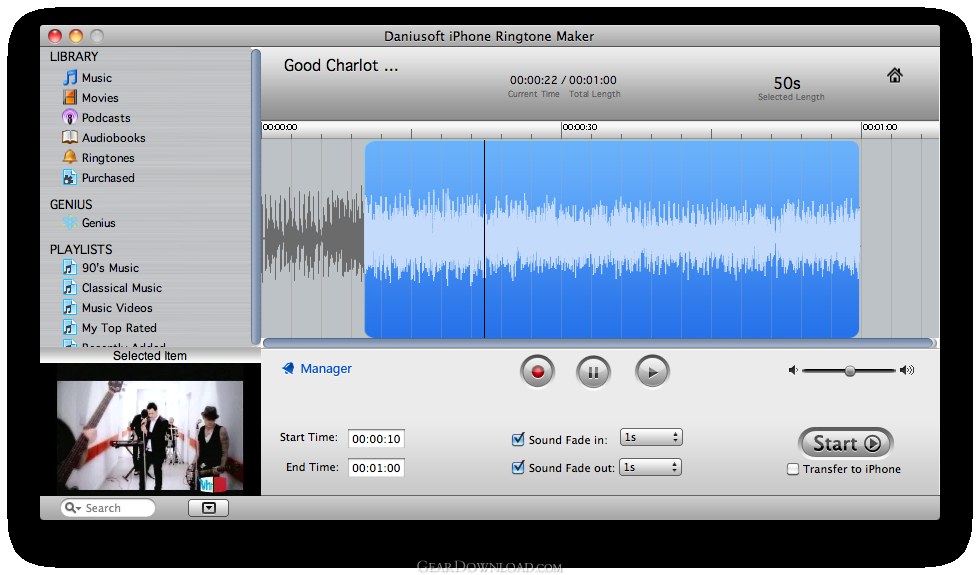Viewport: 980px width, 575px height.
Task: Open the dropdown button next to Search
Action: tap(209, 508)
